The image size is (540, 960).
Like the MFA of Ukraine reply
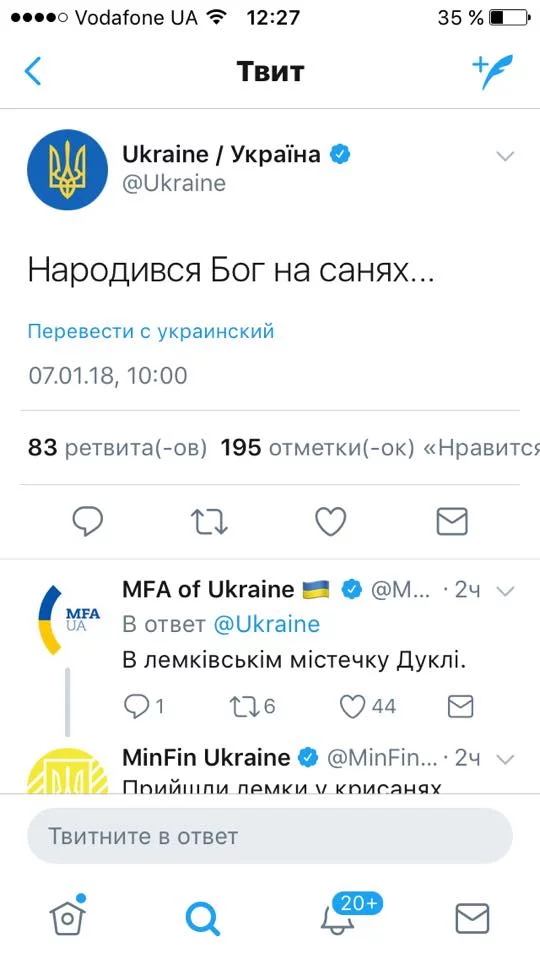pos(367,707)
